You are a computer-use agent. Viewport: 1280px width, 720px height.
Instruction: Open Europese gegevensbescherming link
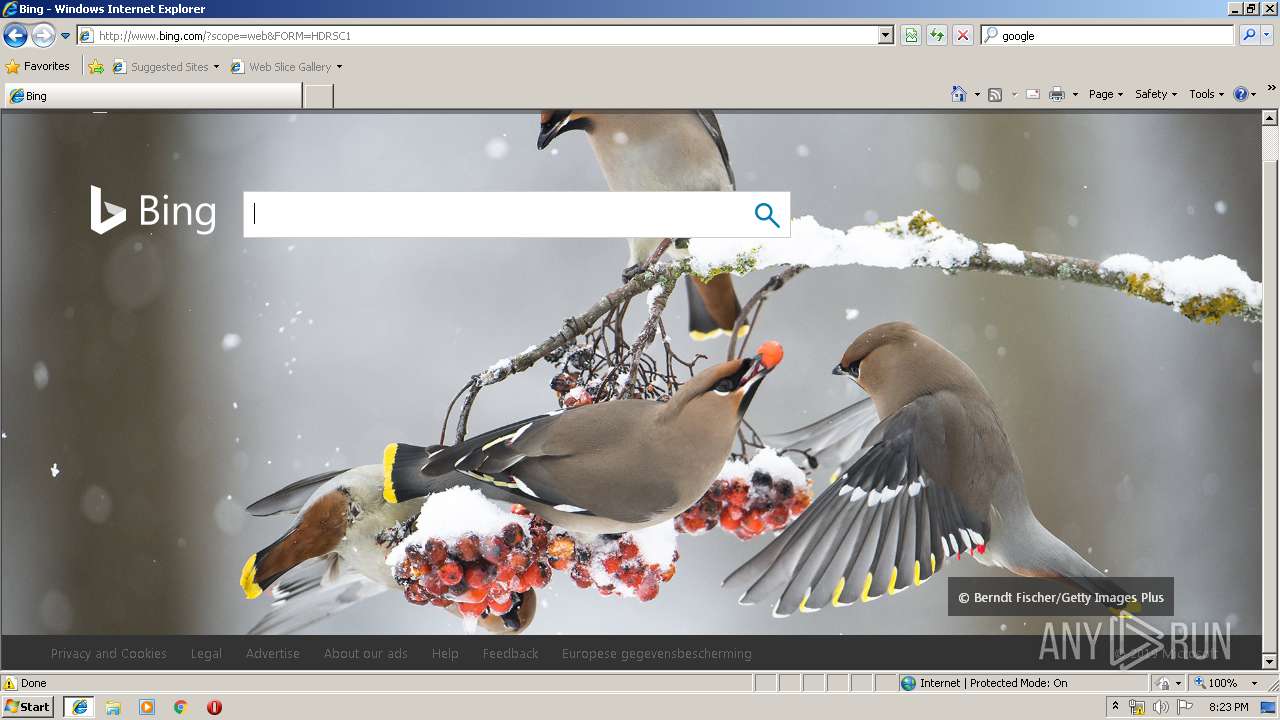[x=657, y=653]
